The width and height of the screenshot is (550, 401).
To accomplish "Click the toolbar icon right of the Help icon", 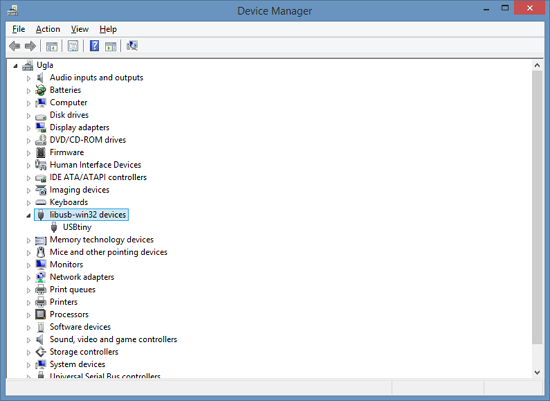I will (110, 46).
